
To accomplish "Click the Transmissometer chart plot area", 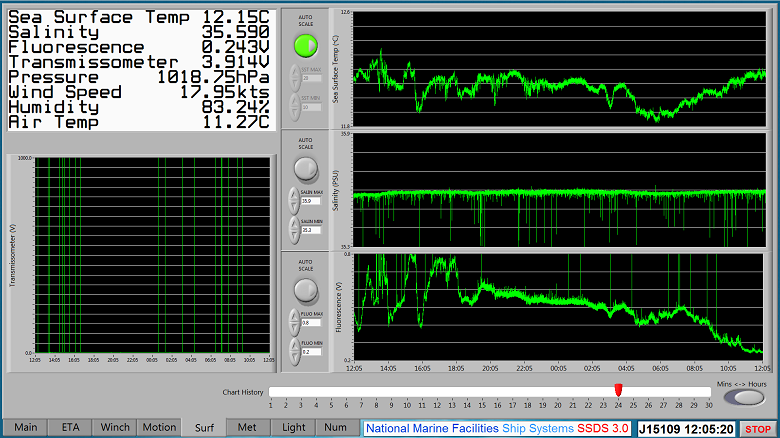I will tap(152, 255).
